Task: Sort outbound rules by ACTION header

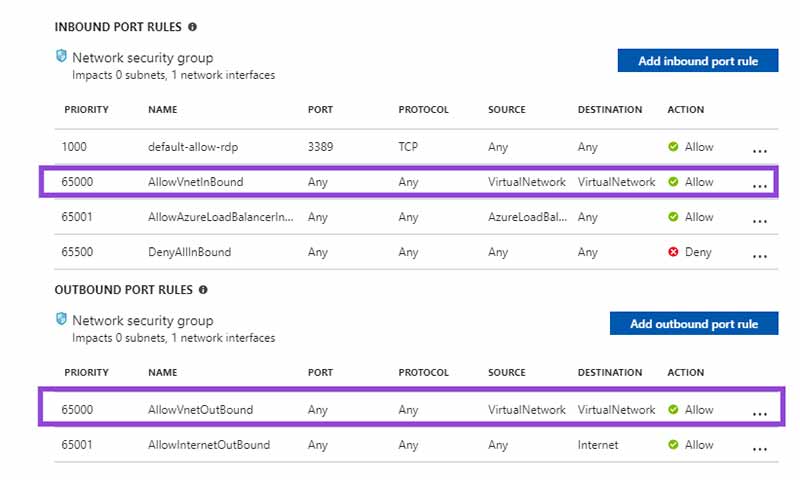Action: pyautogui.click(x=685, y=372)
